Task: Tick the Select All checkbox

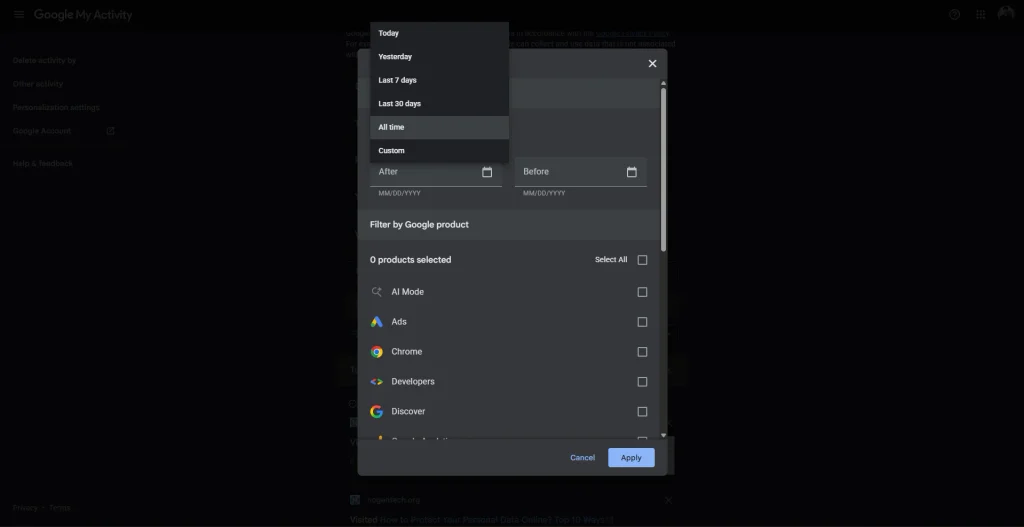Action: [643, 260]
